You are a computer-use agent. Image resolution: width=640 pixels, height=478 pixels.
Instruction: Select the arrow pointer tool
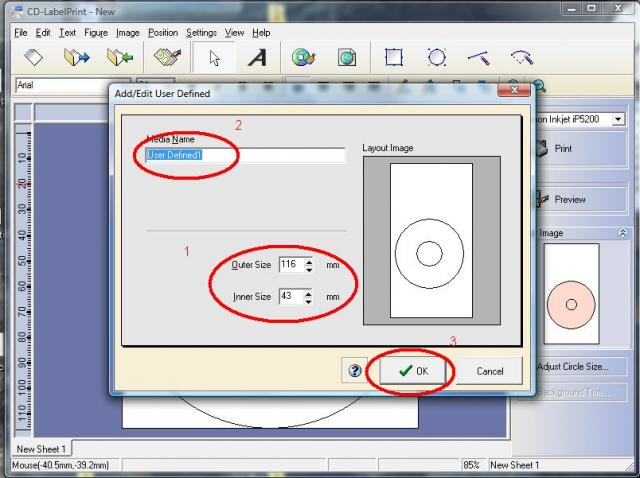pos(214,58)
